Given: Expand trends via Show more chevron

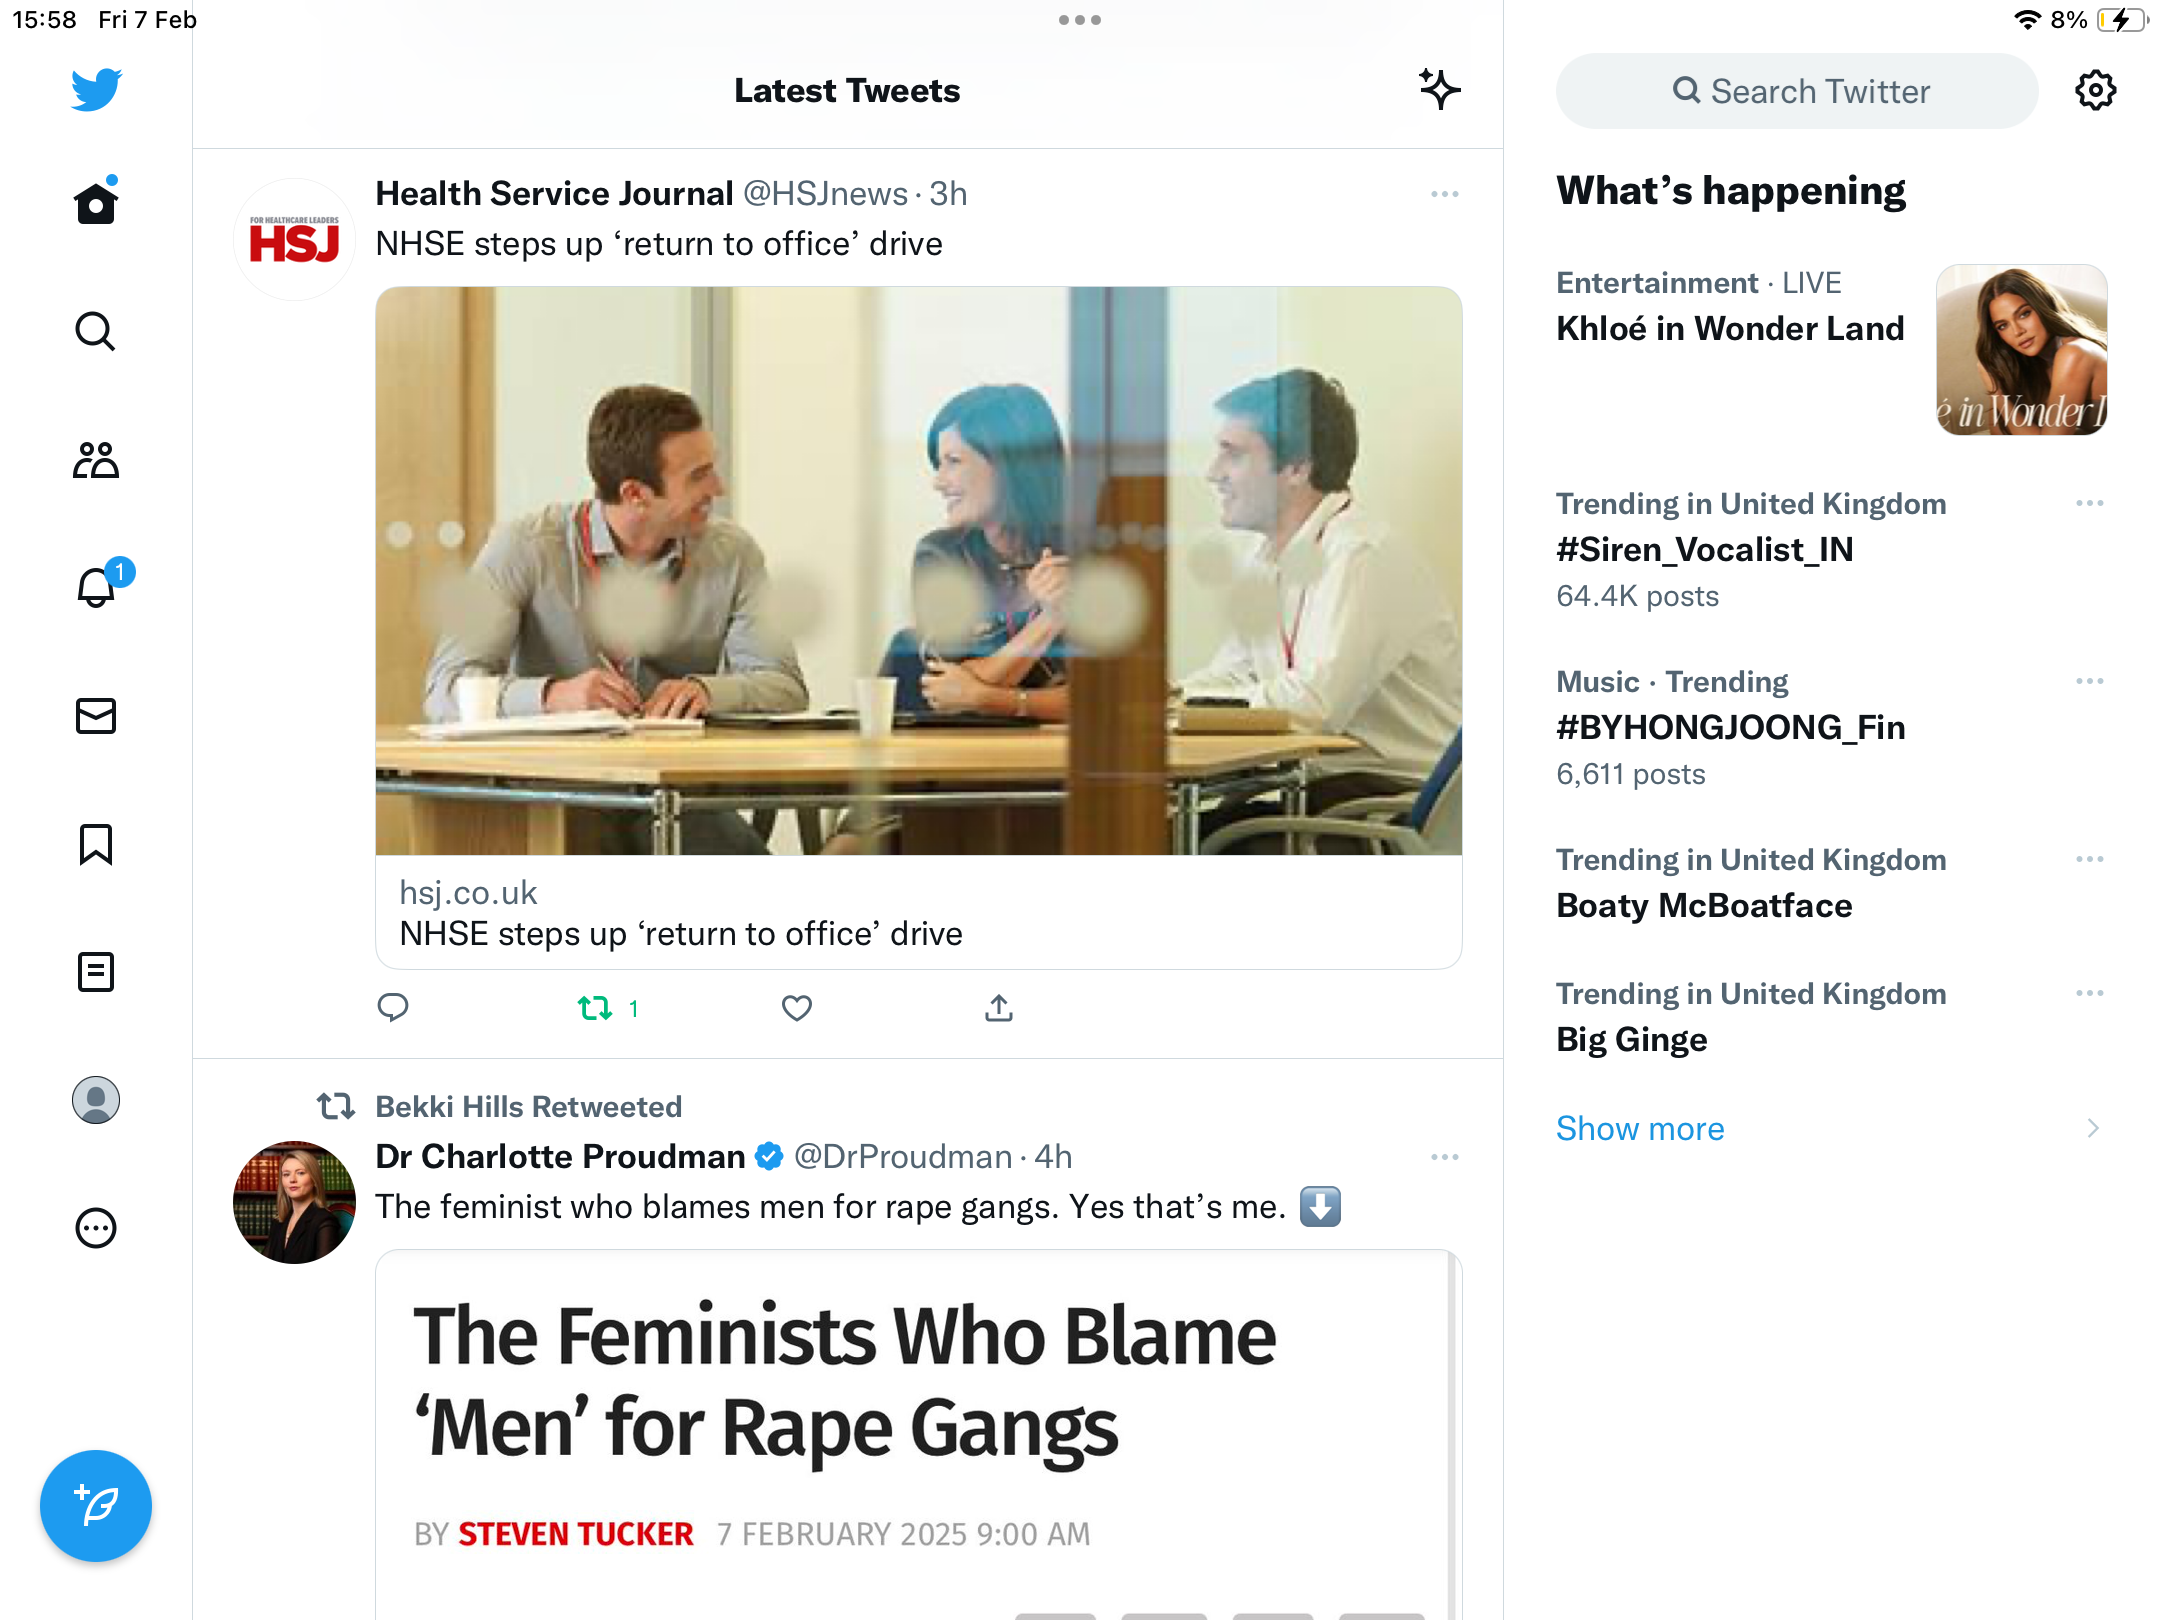Looking at the screenshot, I should (x=2093, y=1128).
